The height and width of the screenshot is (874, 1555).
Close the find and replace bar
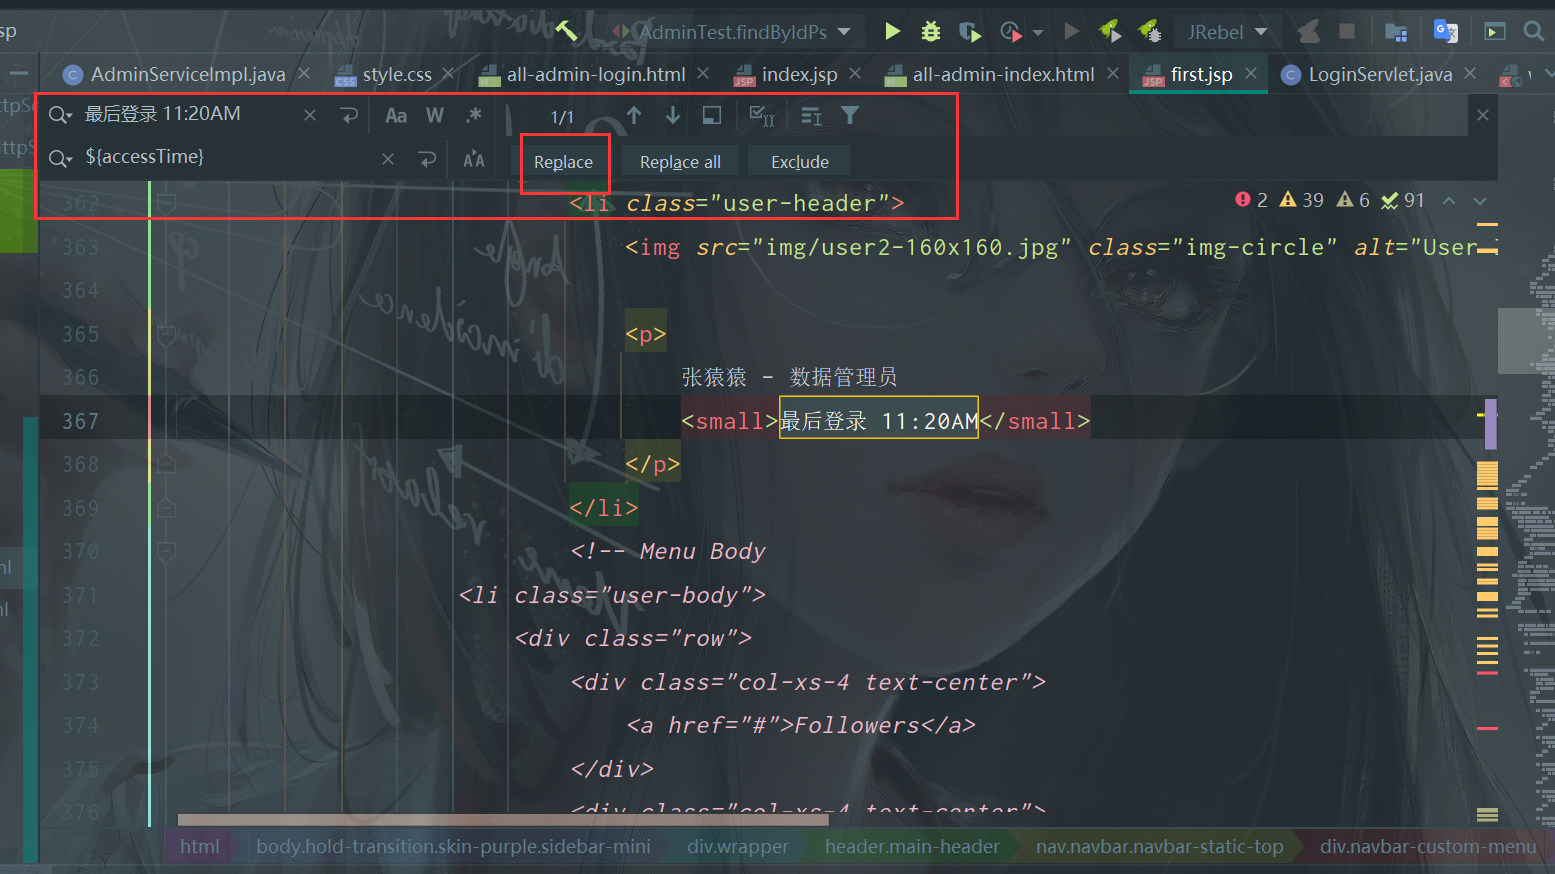(x=1483, y=115)
